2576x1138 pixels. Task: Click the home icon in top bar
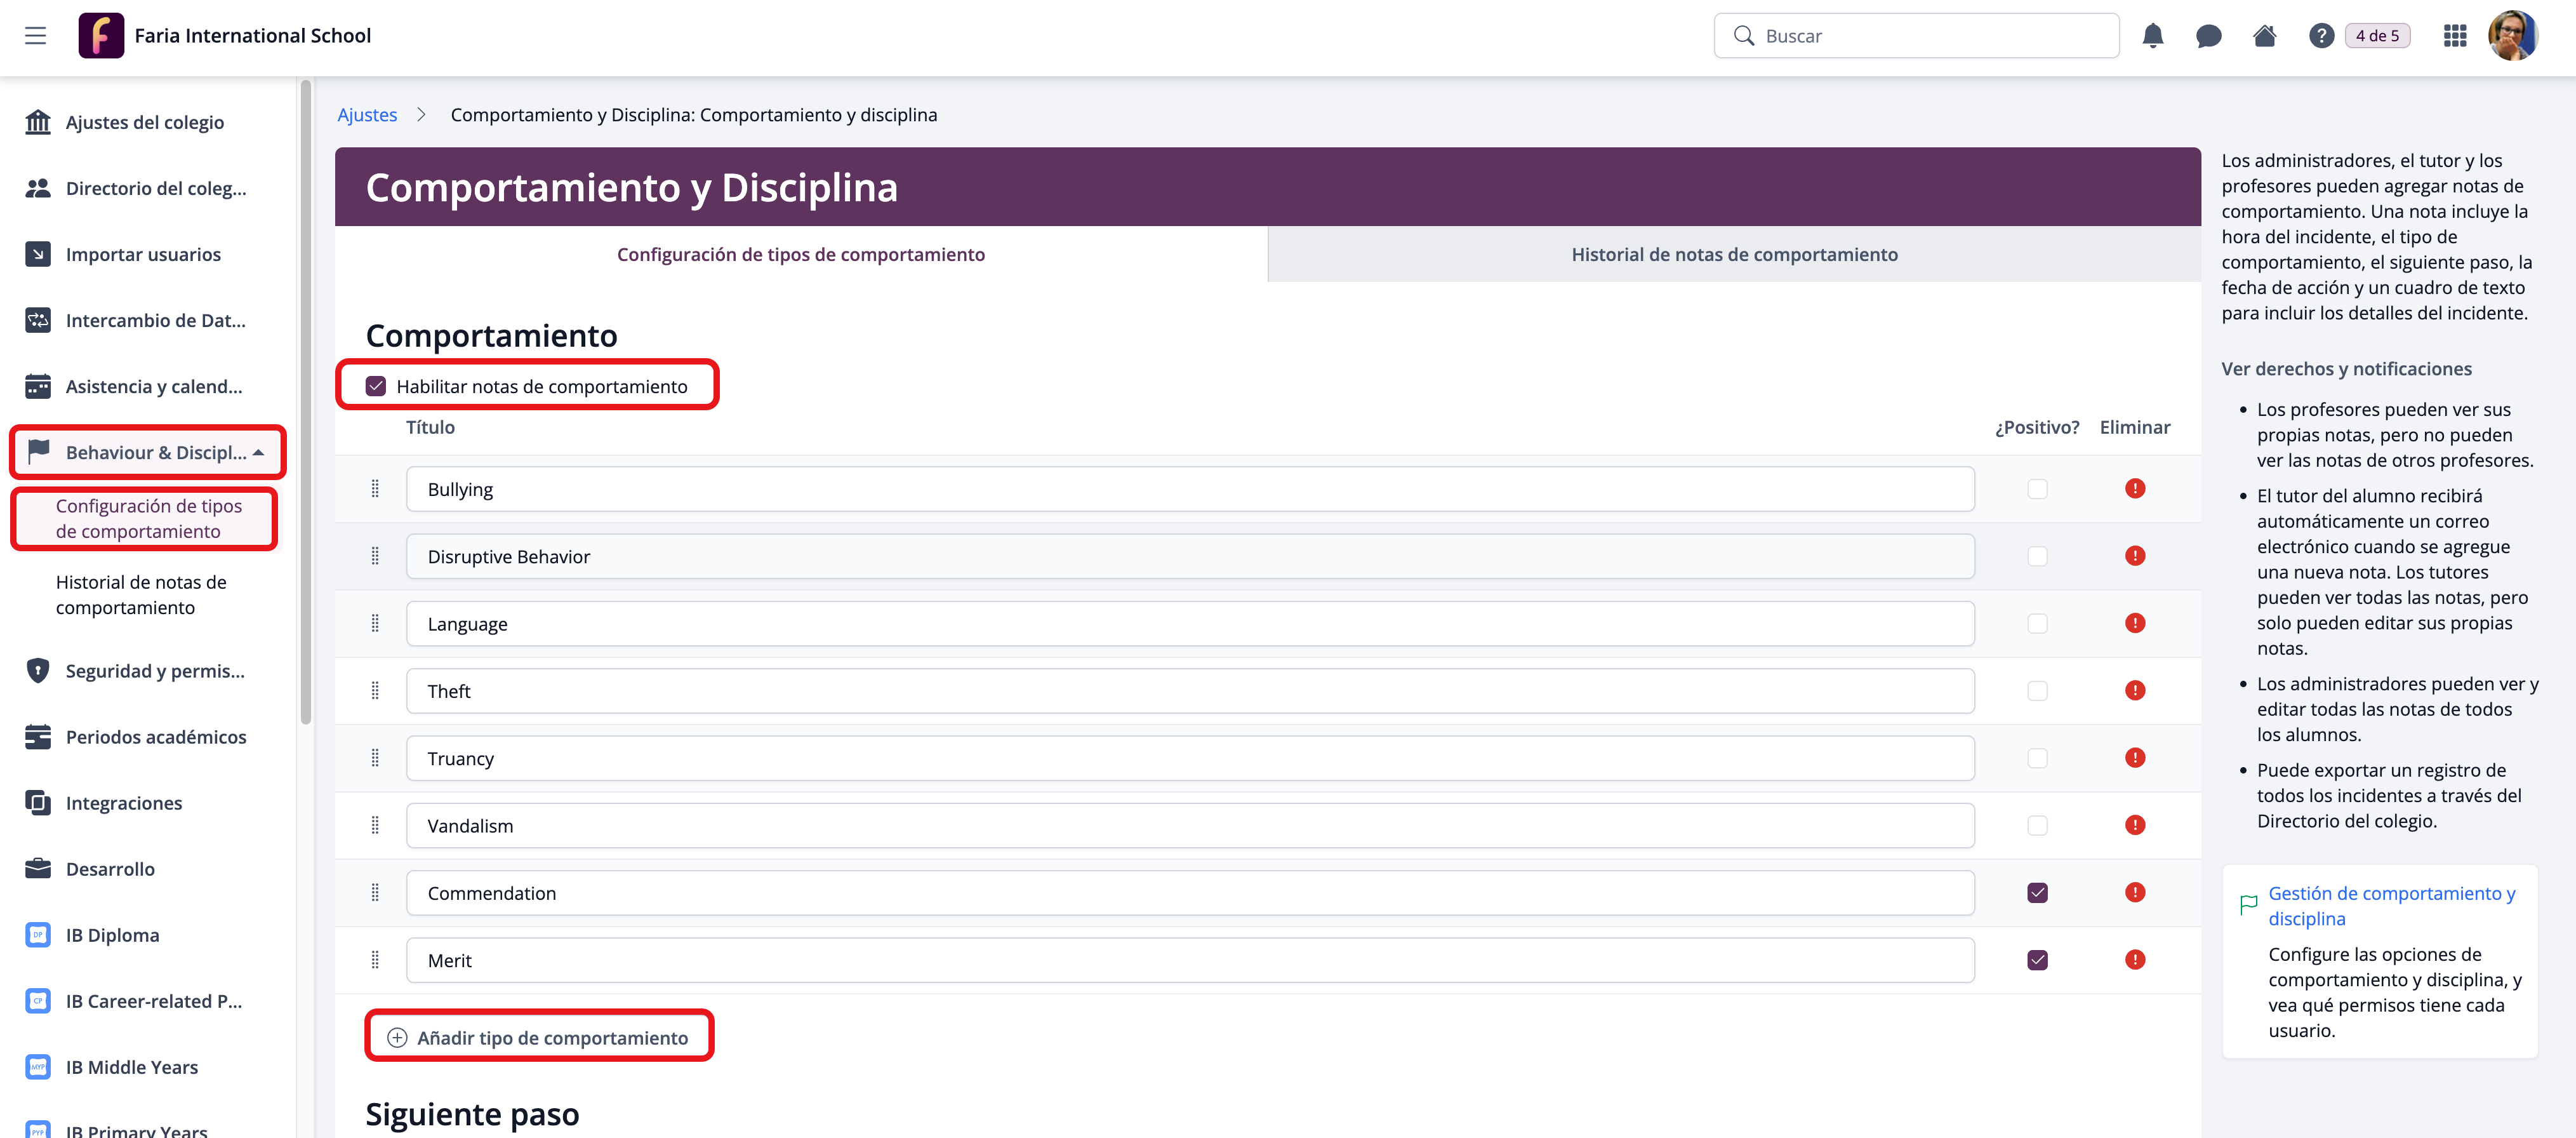(2264, 36)
